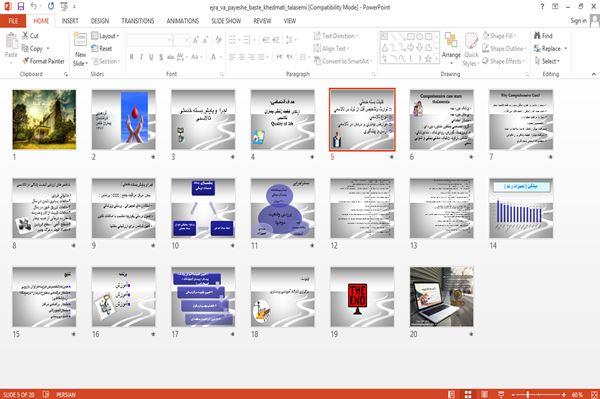Click the Find binoculars command
The height and width of the screenshot is (399, 600).
[x=543, y=36]
